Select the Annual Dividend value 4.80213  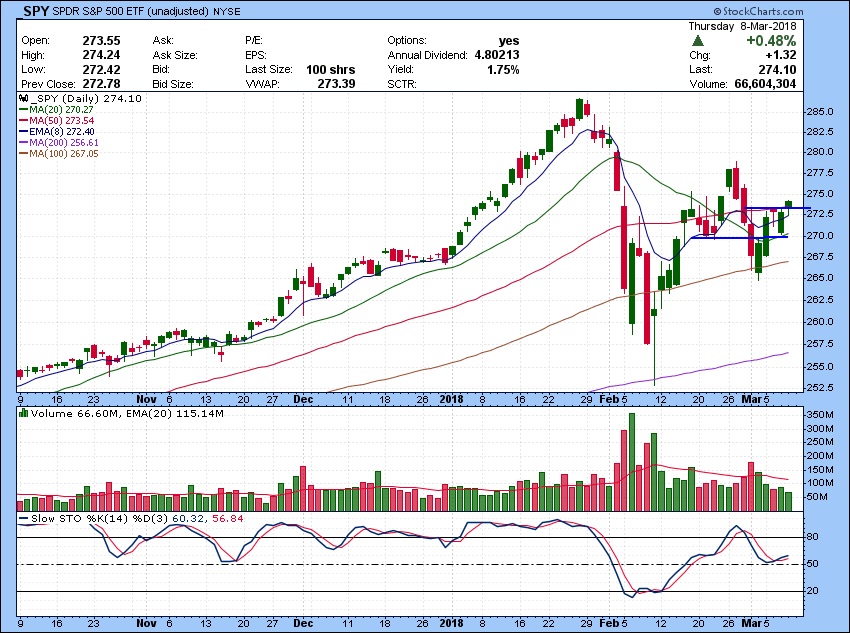tap(497, 55)
